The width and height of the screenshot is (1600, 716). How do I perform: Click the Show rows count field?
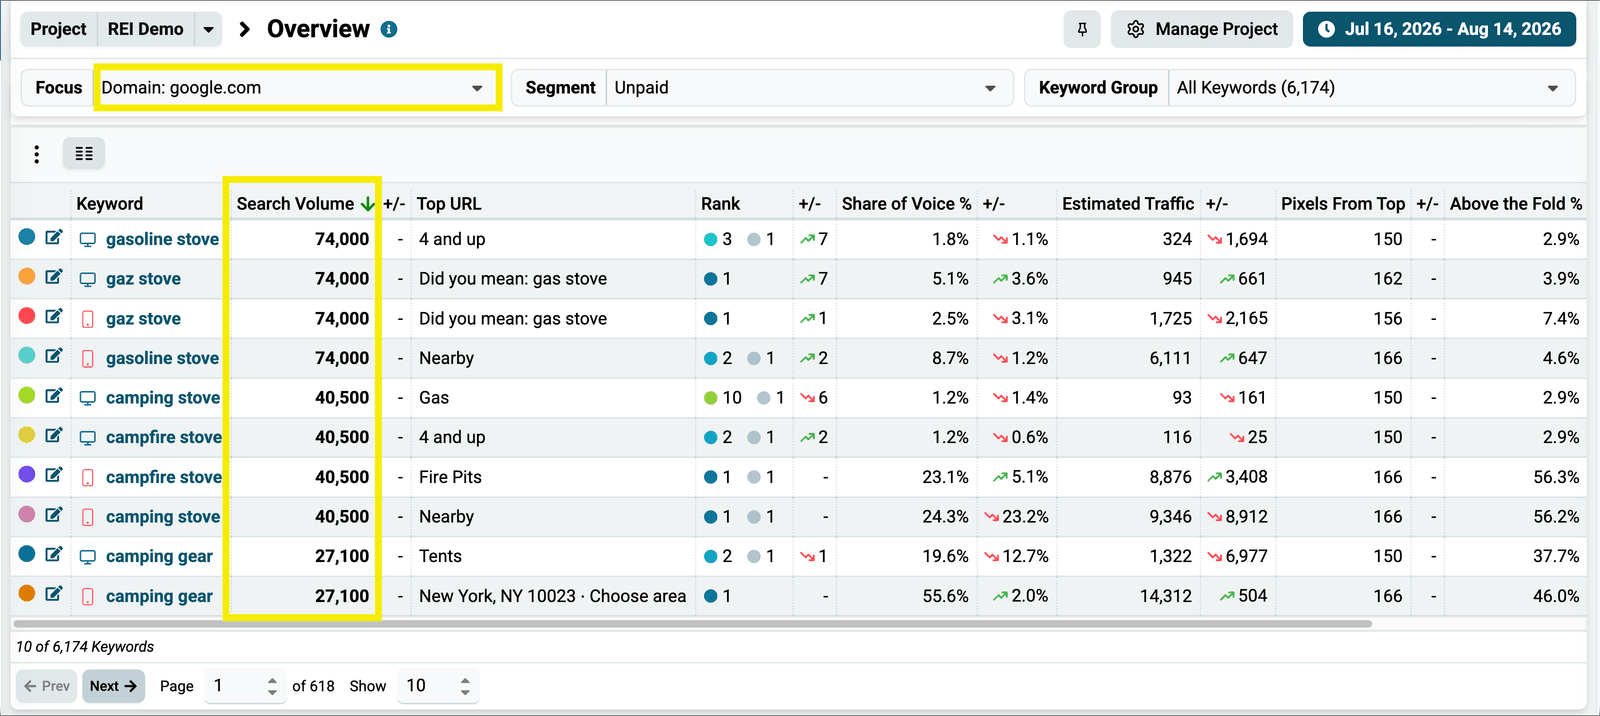point(427,686)
